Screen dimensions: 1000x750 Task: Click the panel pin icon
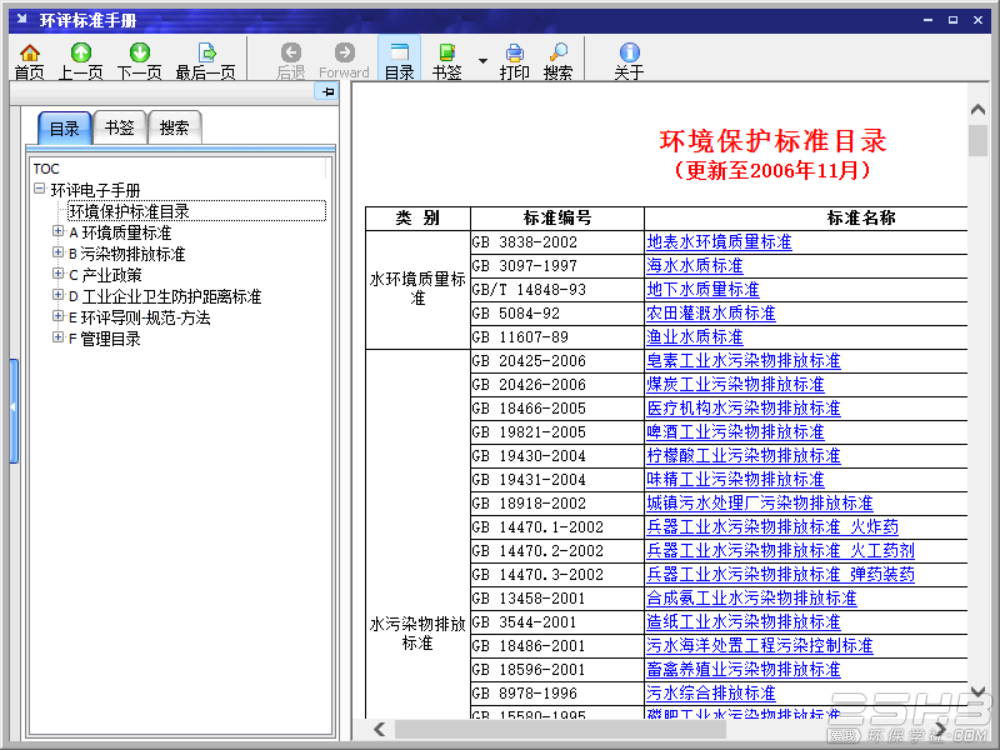point(328,92)
